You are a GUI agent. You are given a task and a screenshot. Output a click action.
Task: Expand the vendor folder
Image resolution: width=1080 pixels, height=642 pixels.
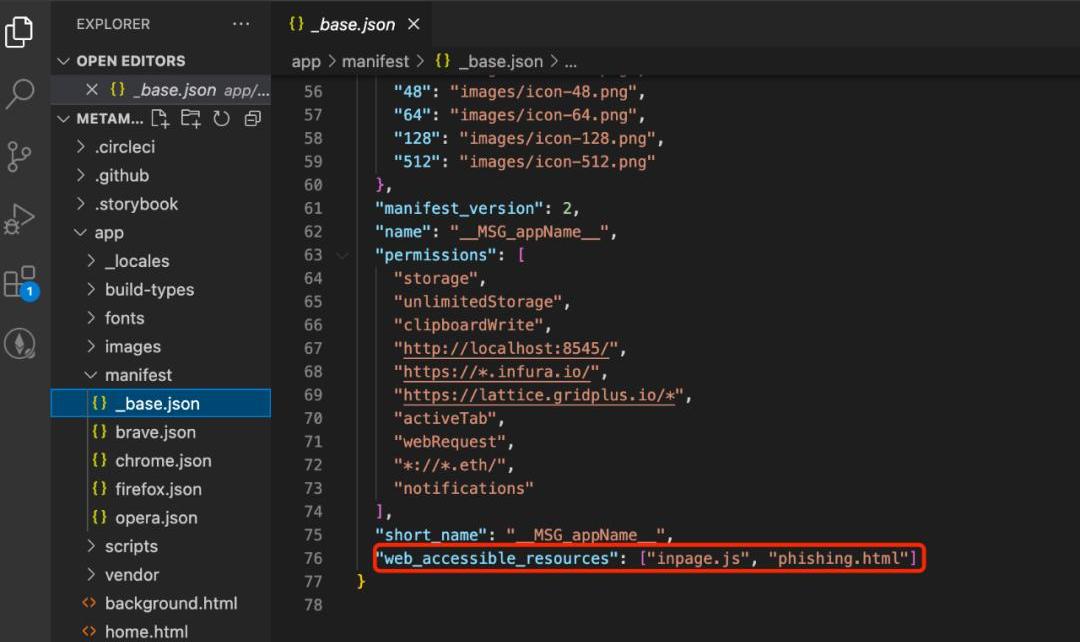[x=91, y=574]
